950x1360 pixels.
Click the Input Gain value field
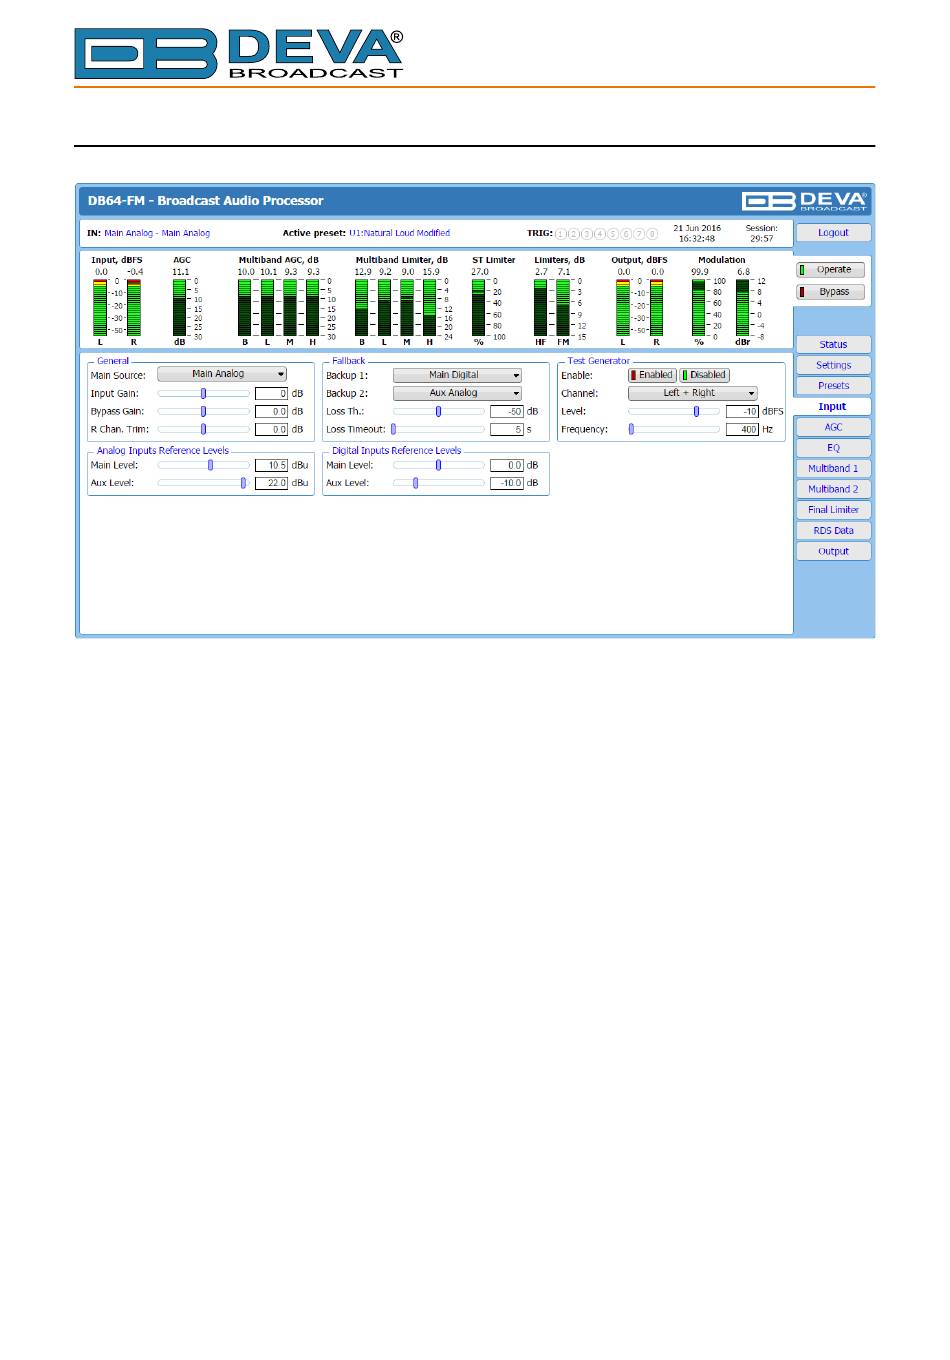(x=272, y=394)
